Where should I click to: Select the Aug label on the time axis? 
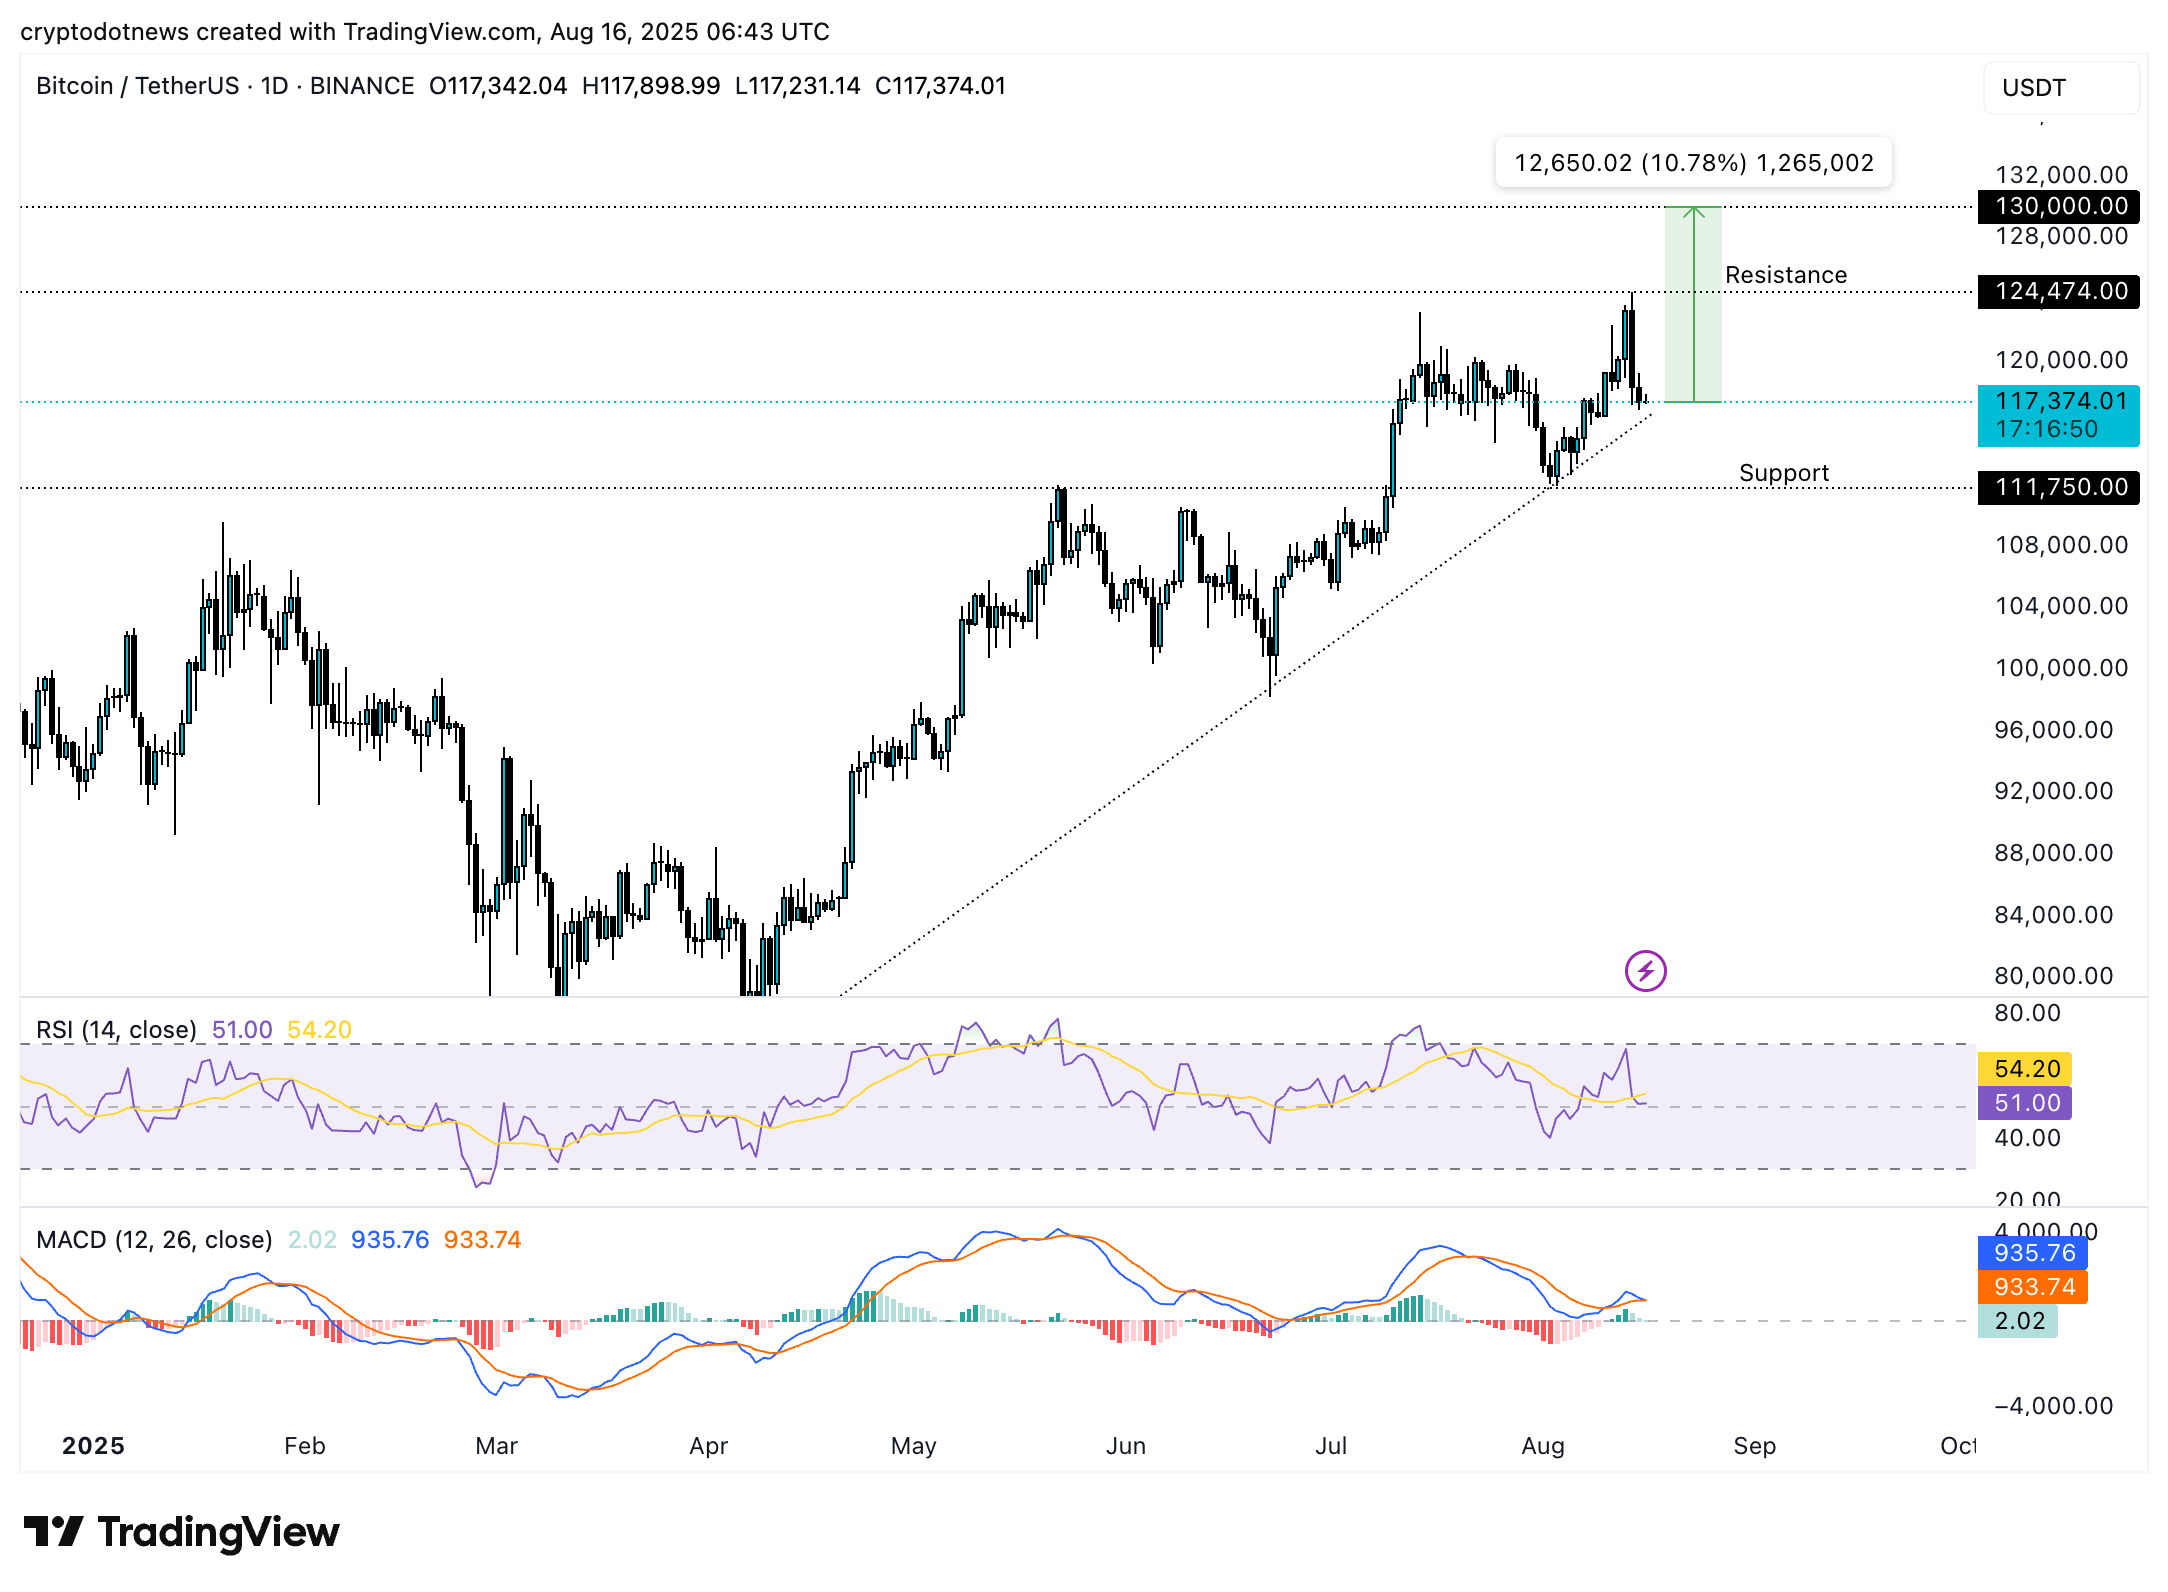(1544, 1446)
